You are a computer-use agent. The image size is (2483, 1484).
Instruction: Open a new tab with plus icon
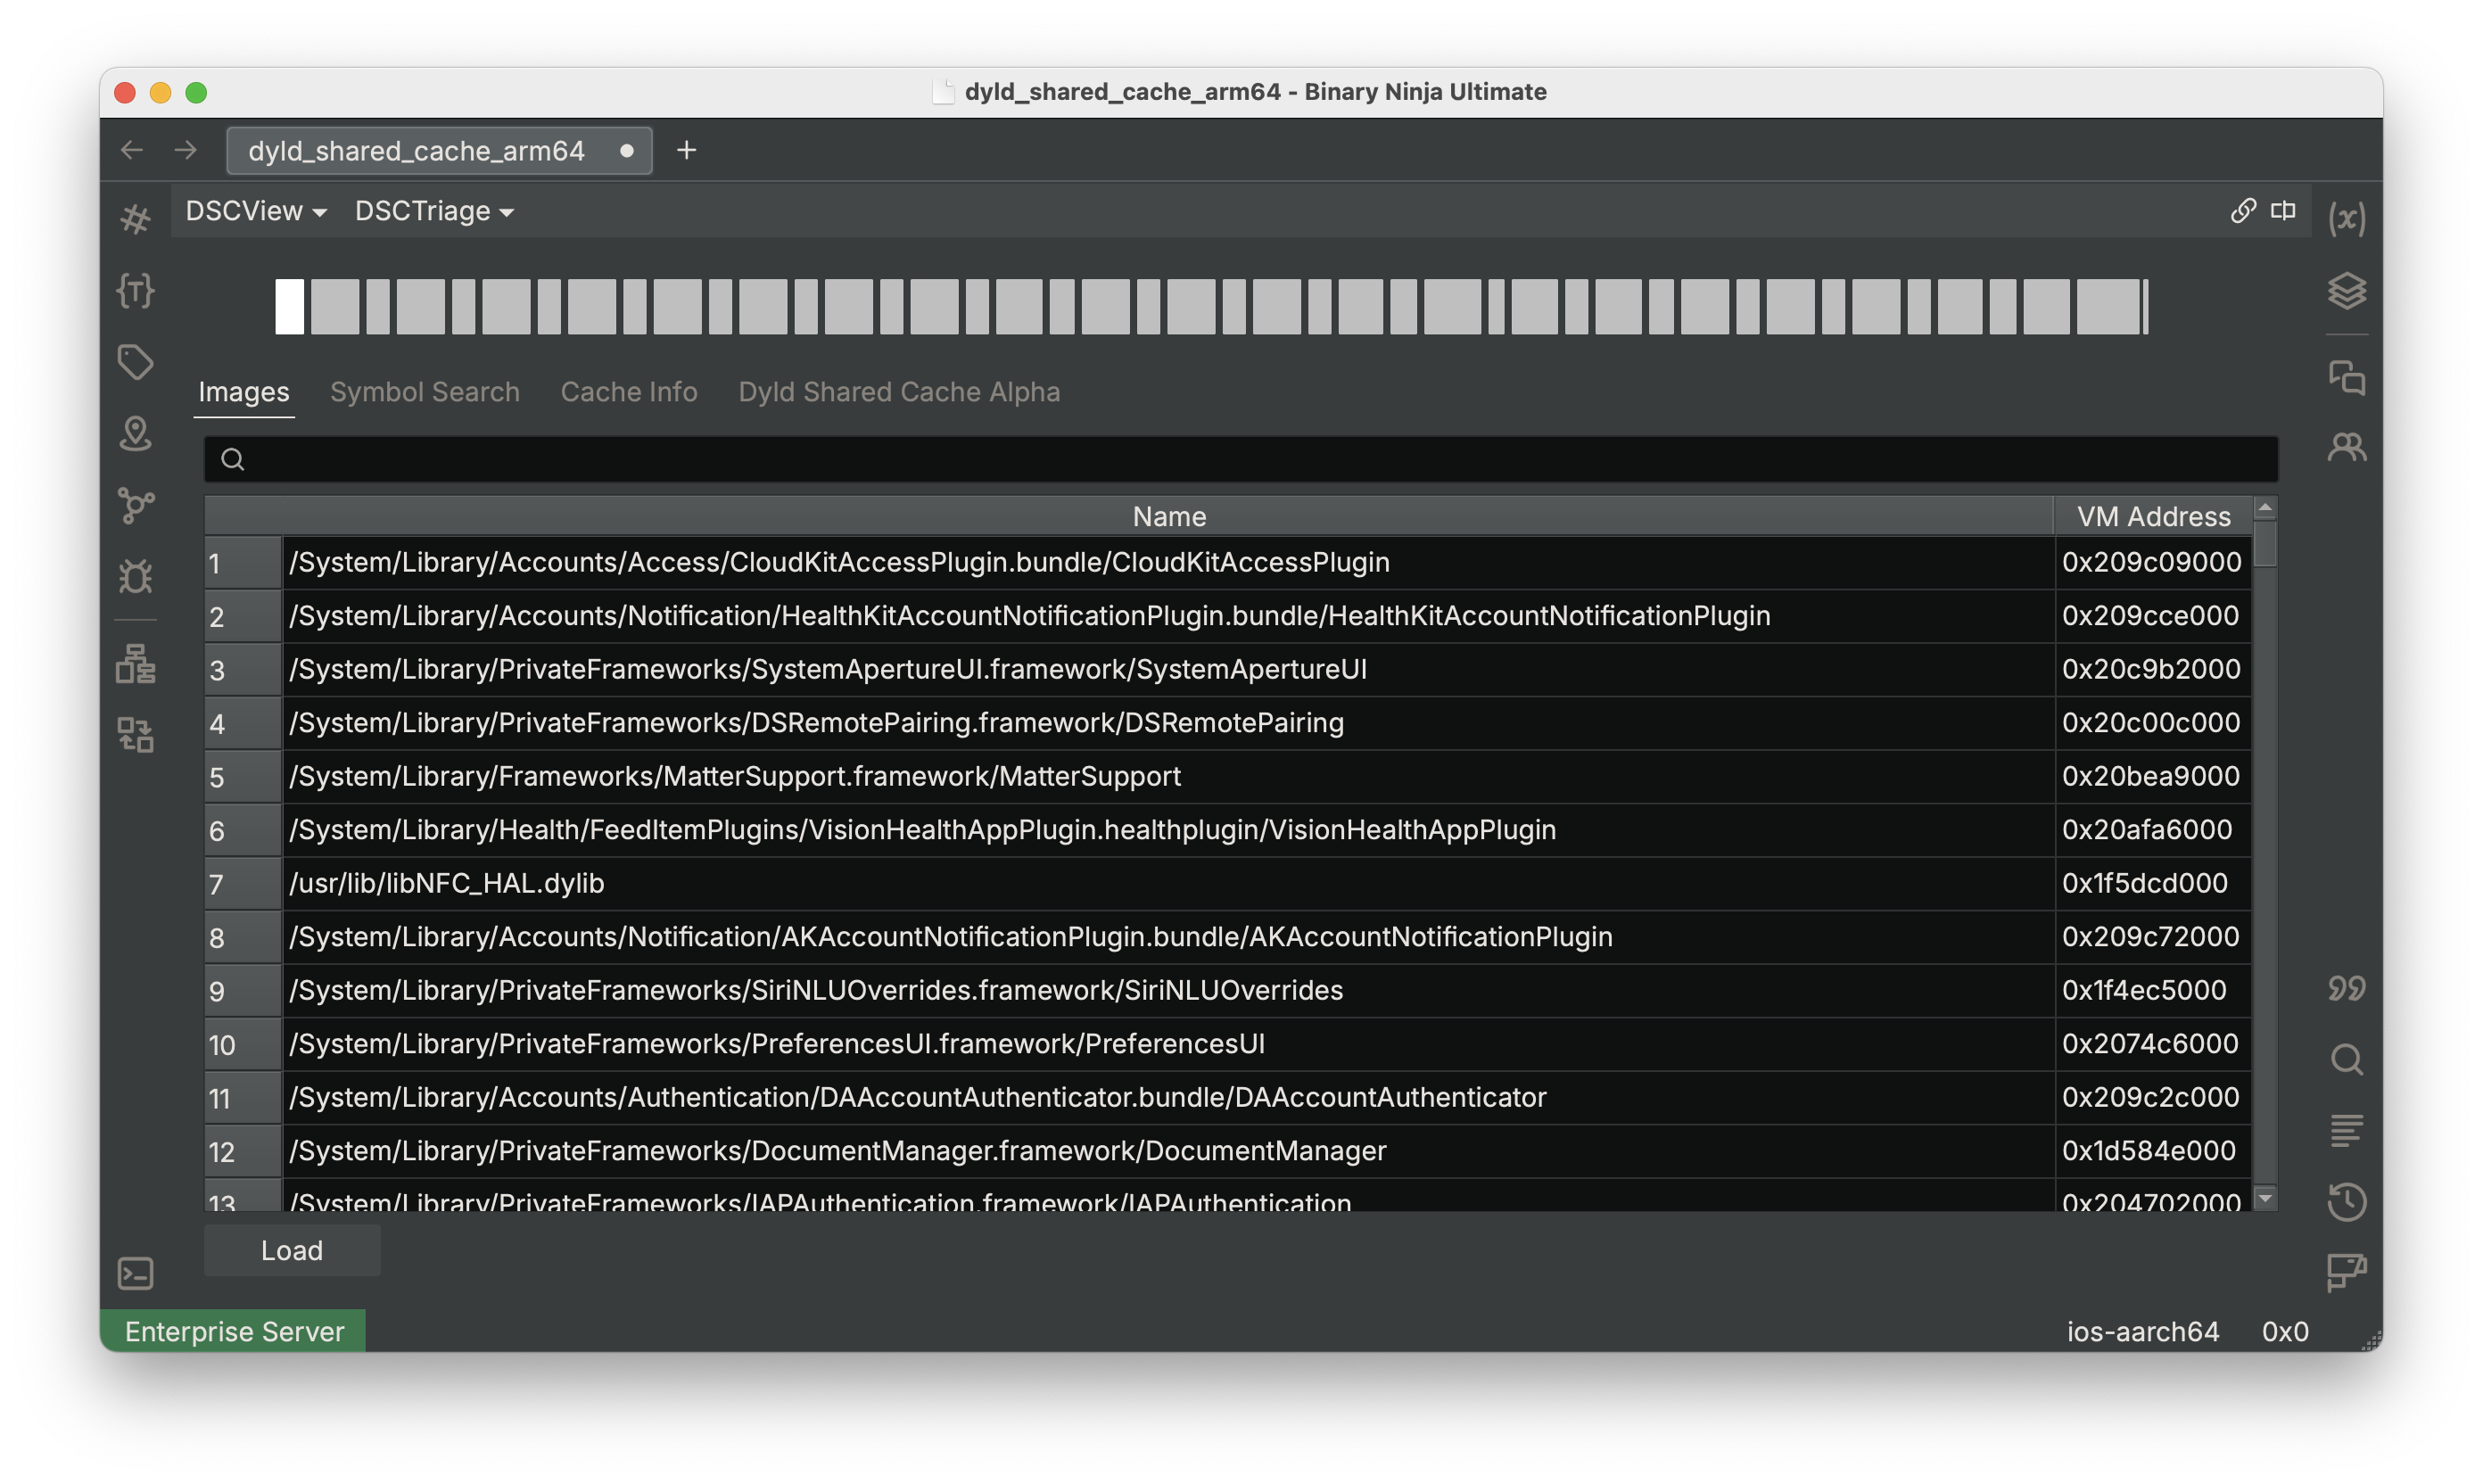point(686,150)
